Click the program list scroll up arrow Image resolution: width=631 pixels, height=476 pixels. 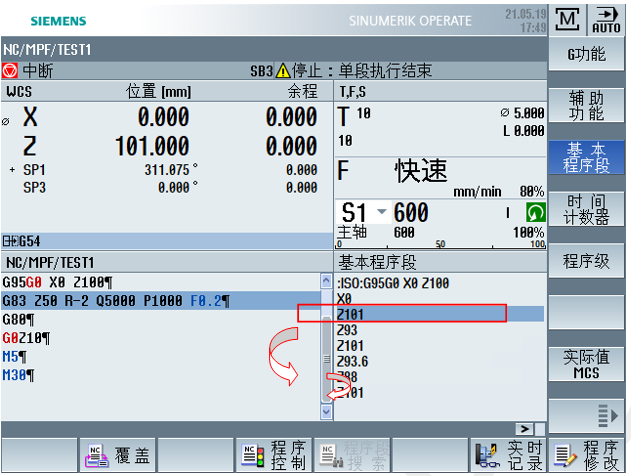pyautogui.click(x=326, y=280)
